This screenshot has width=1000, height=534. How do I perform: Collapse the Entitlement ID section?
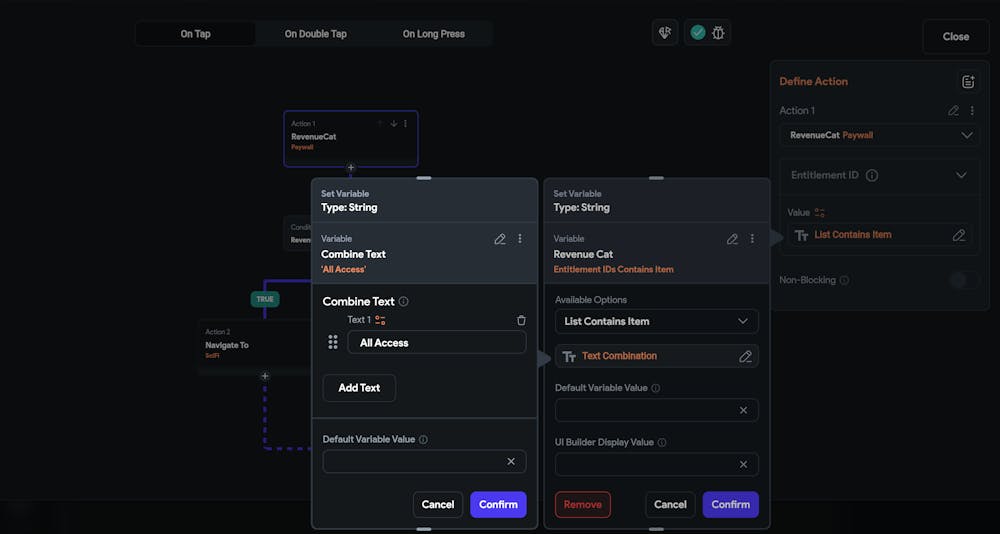pyautogui.click(x=961, y=175)
